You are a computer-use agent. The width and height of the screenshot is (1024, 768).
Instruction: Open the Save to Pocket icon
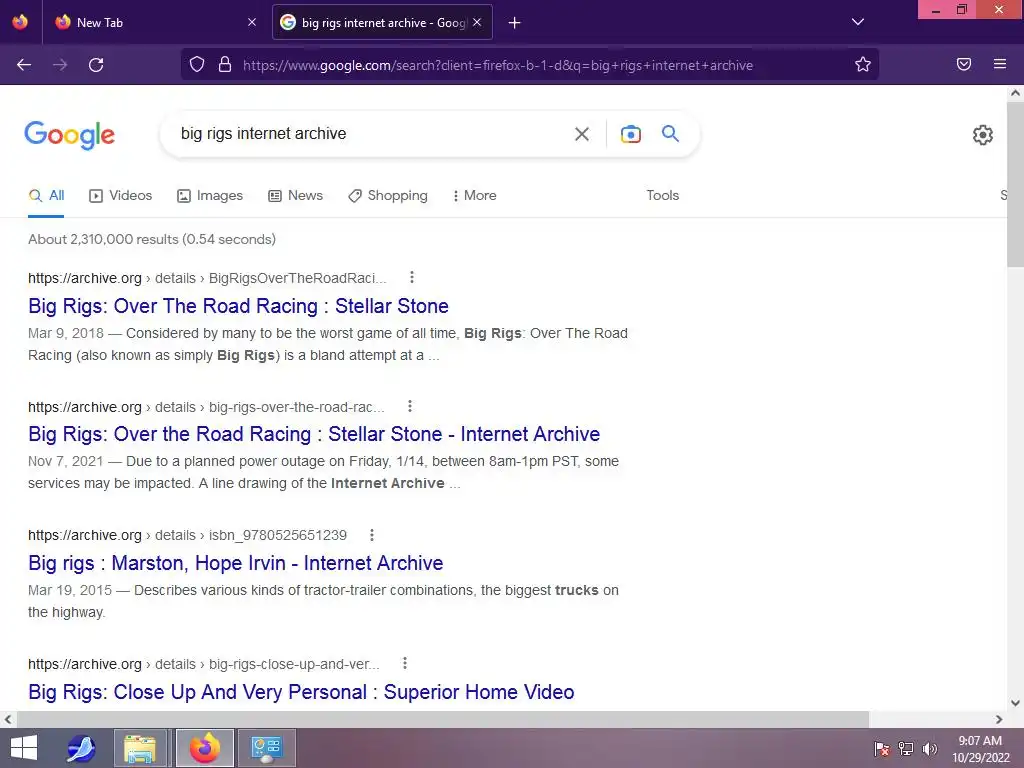point(964,64)
